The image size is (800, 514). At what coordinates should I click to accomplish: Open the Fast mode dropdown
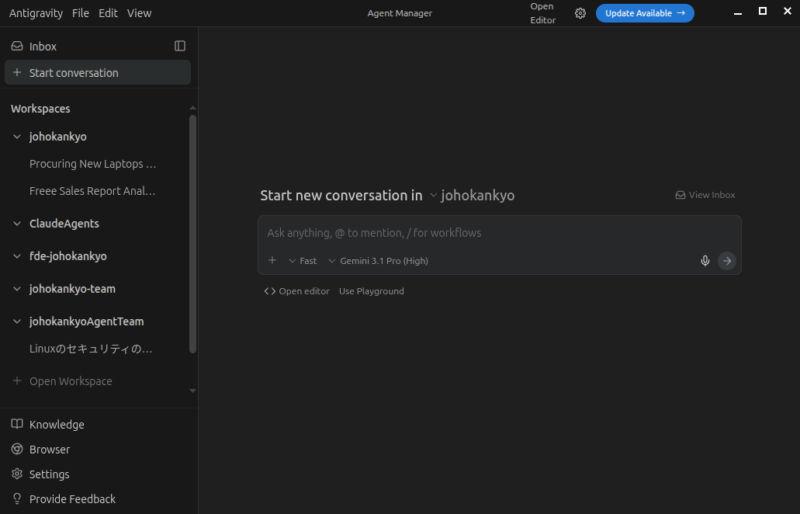[x=302, y=261]
